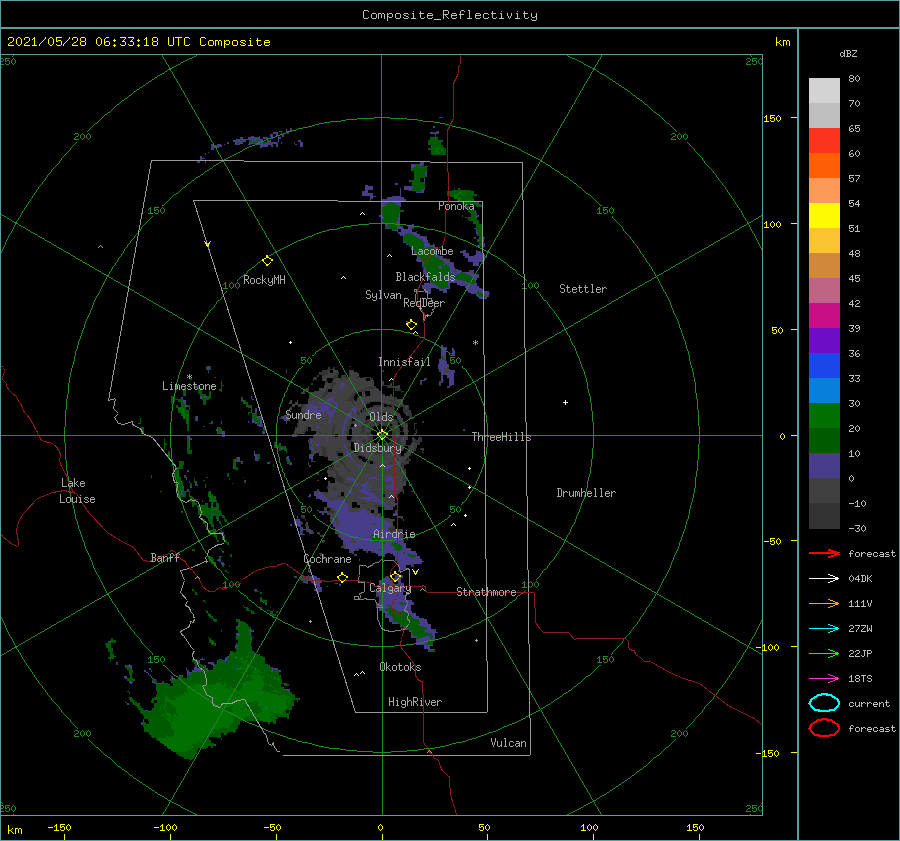This screenshot has width=900, height=841.
Task: Click the Innisfail city label
Action: click(404, 362)
